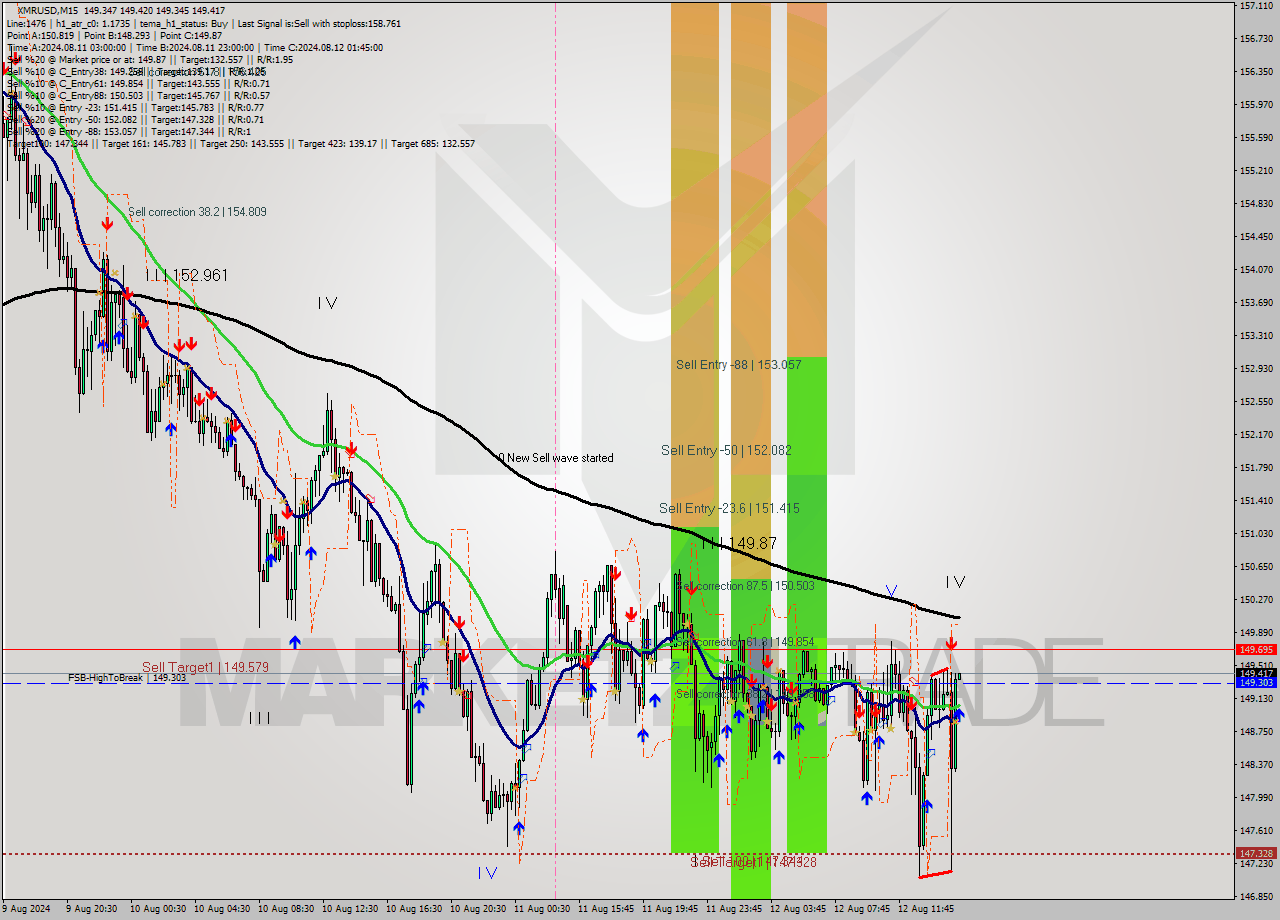The width and height of the screenshot is (1280, 920).
Task: Click the 146.850 price axis value
Action: click(x=1256, y=897)
